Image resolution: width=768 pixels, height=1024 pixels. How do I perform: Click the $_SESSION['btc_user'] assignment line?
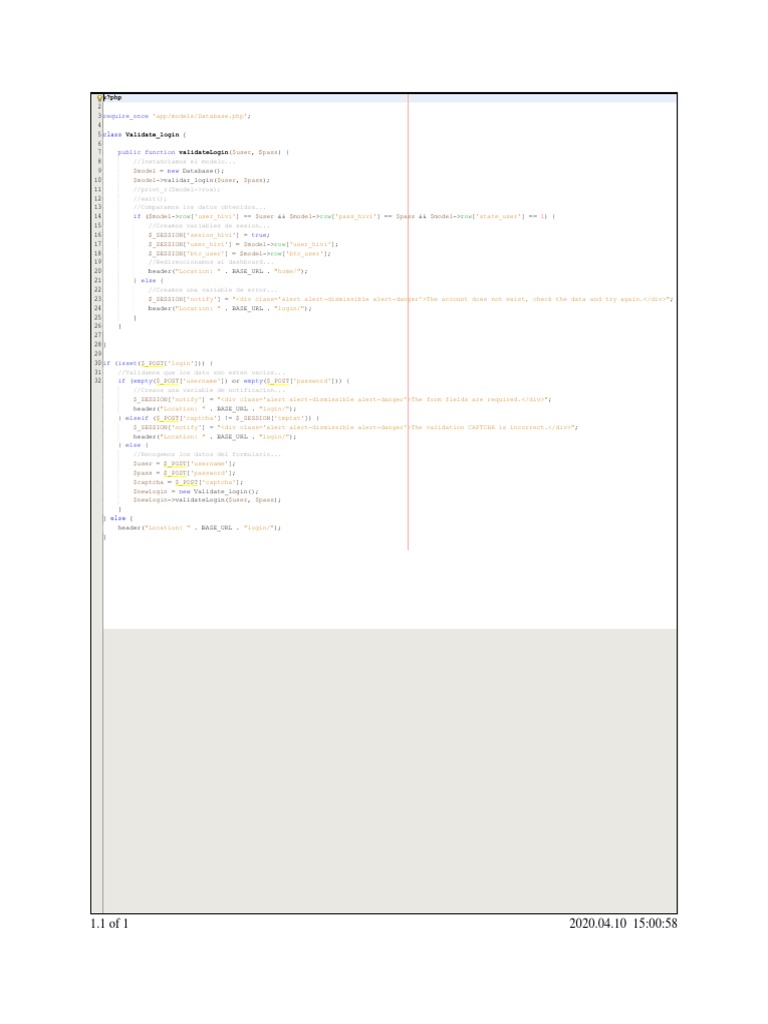coord(240,253)
